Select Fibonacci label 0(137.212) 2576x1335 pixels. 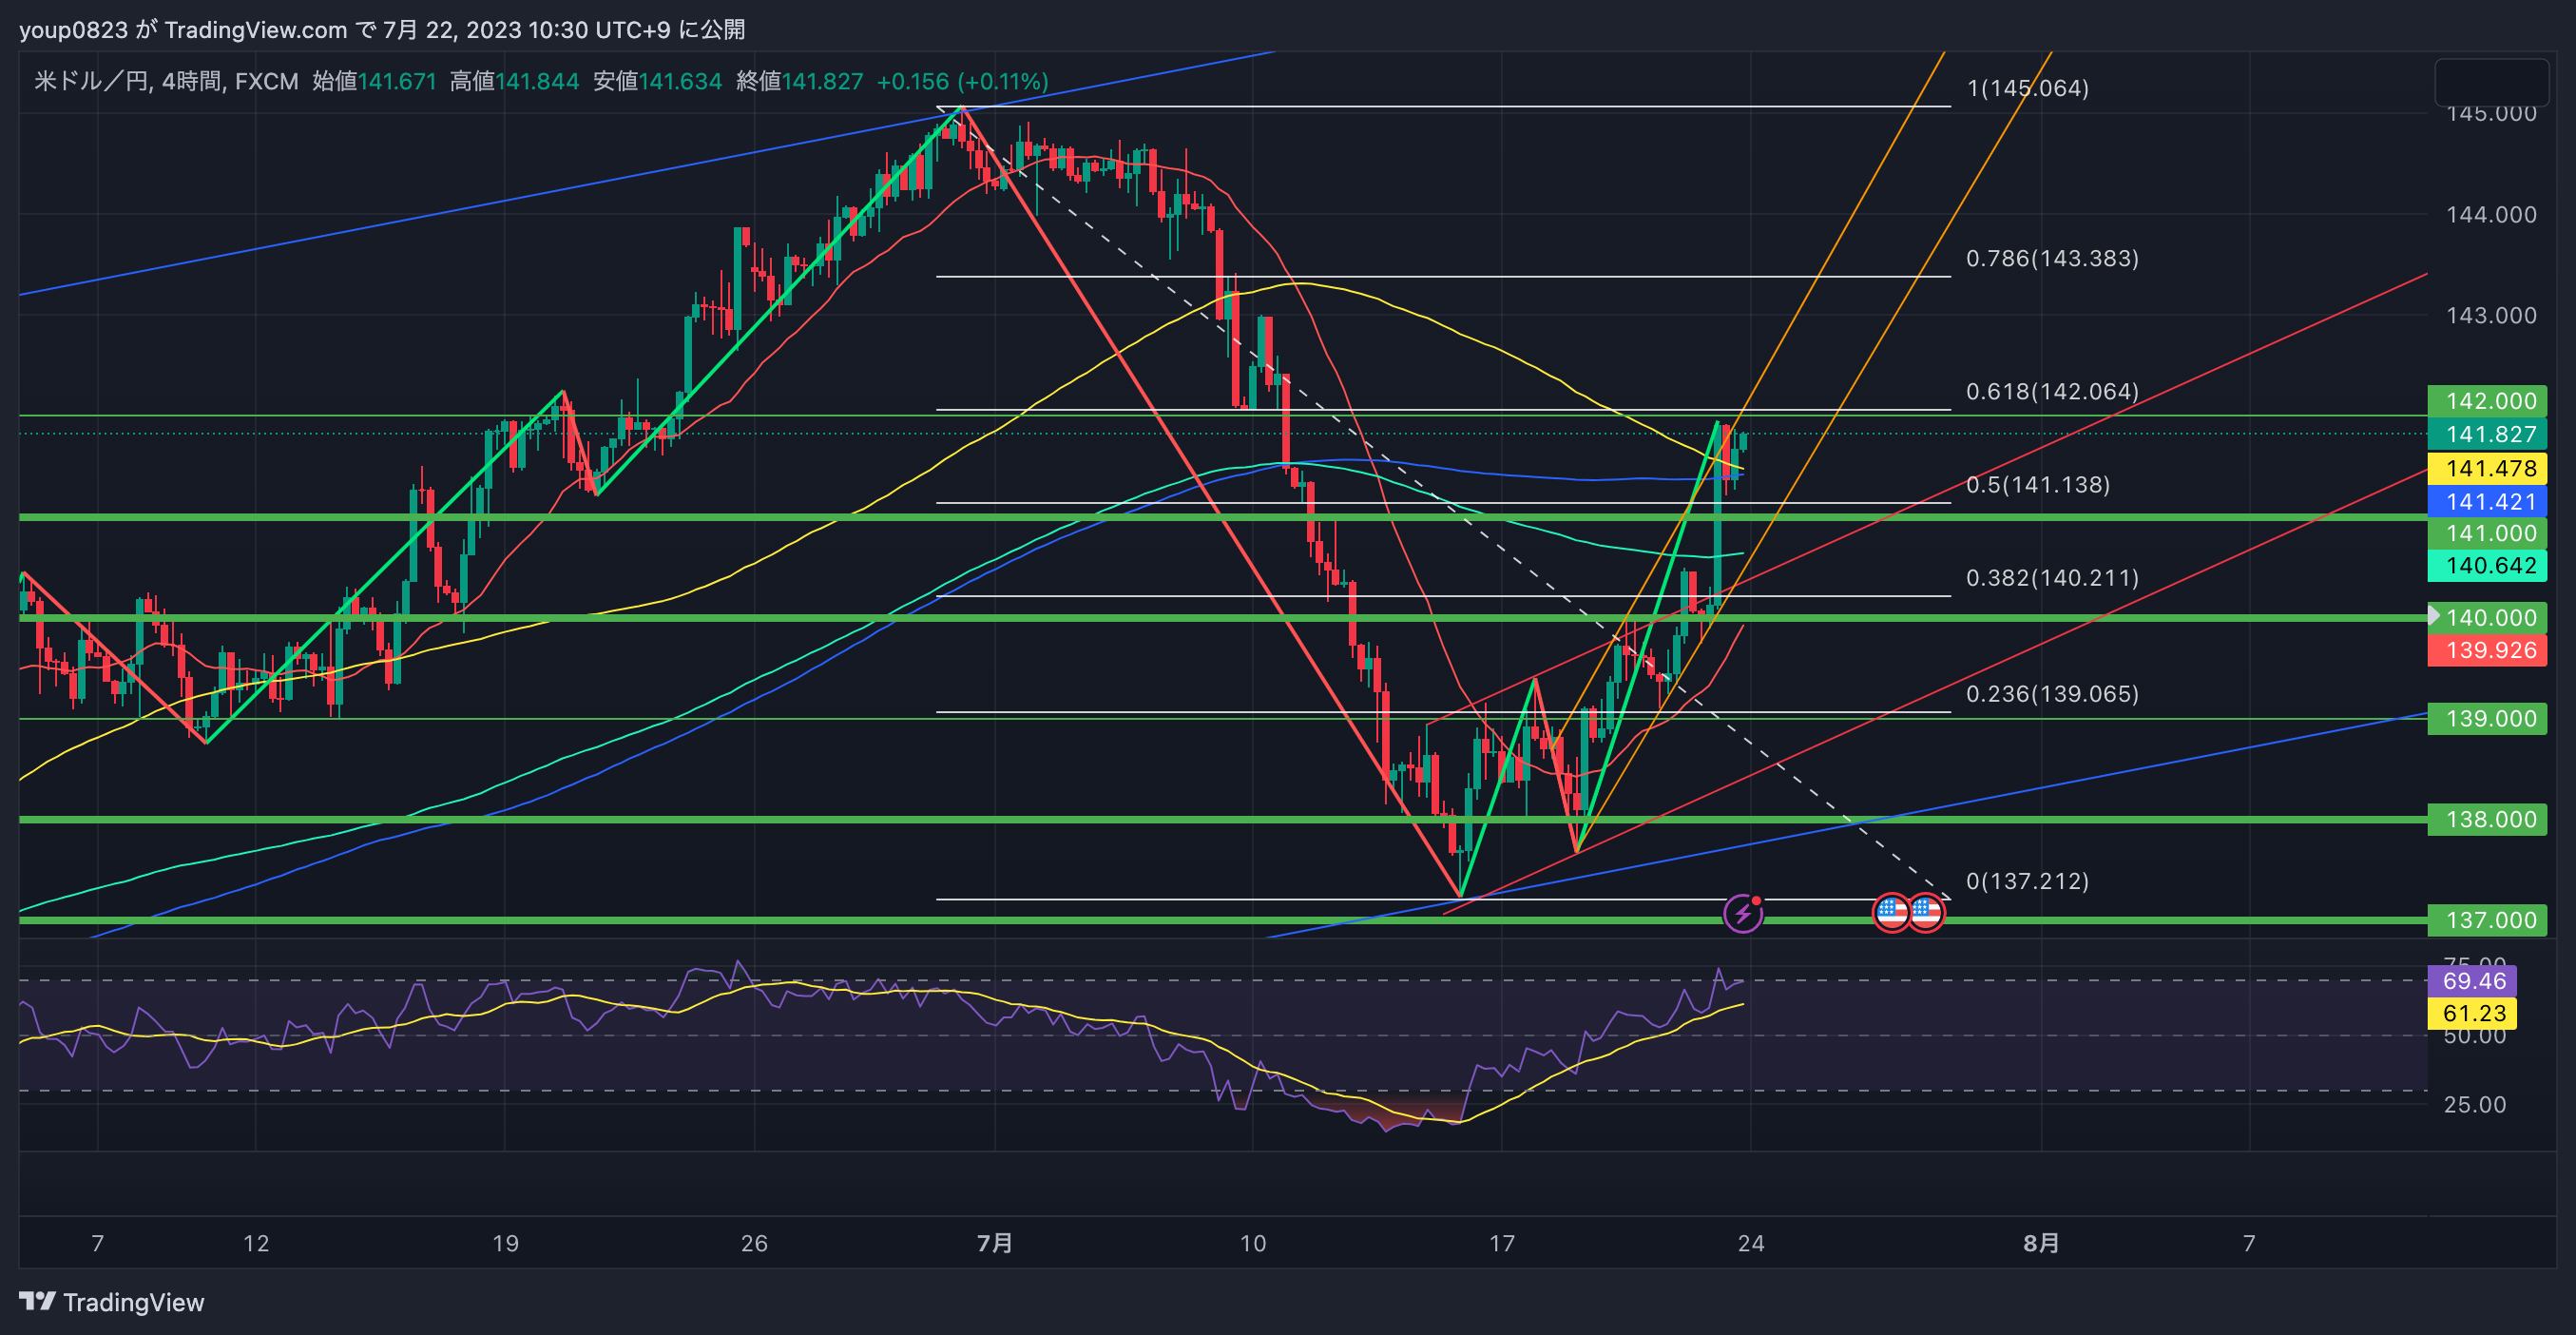pos(2027,880)
